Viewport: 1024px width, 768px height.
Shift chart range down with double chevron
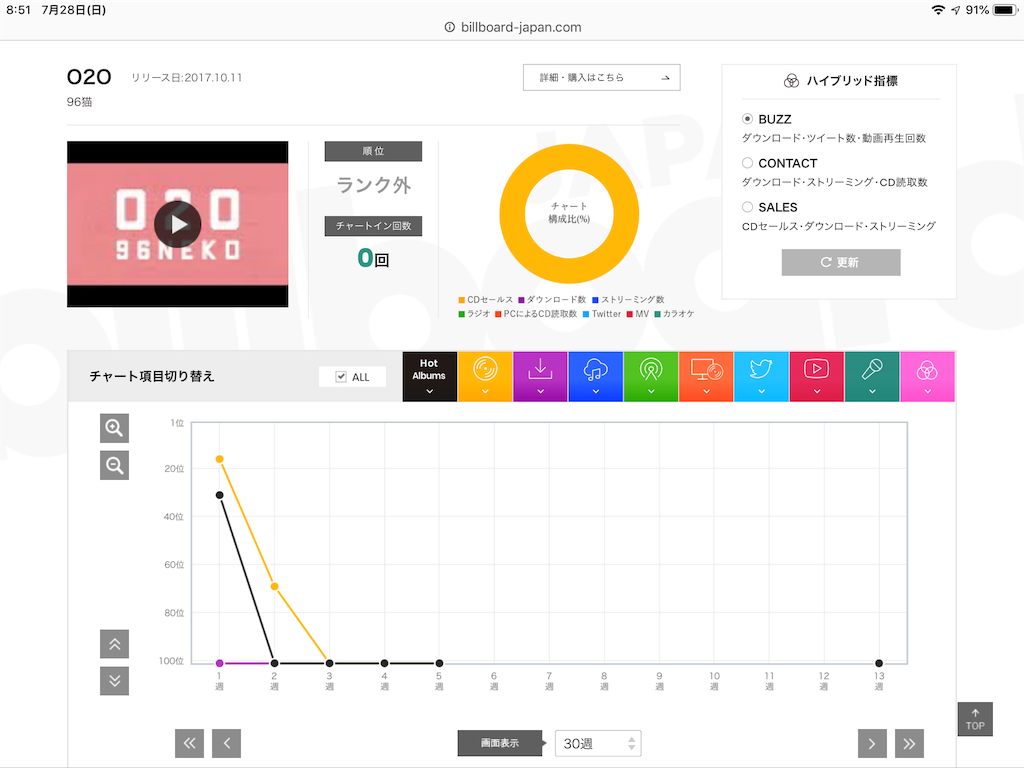point(114,681)
